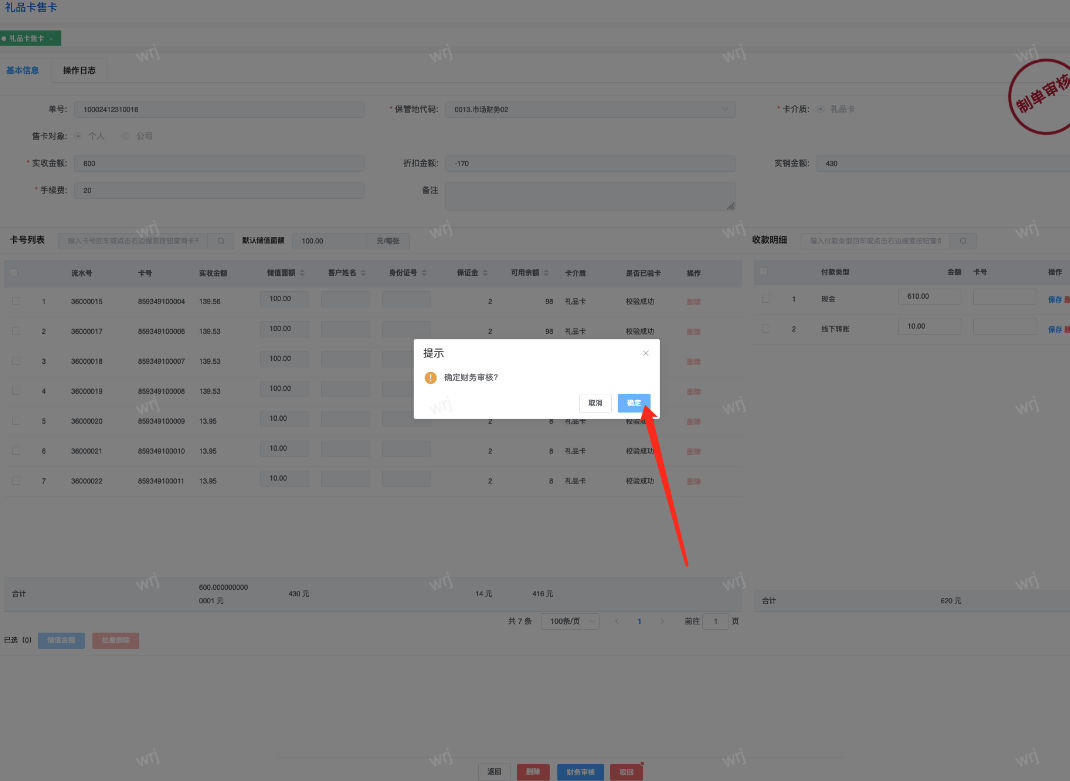Screen dimensions: 1070x781
Task: Delete row 1 card via 删除 link
Action: click(x=694, y=302)
